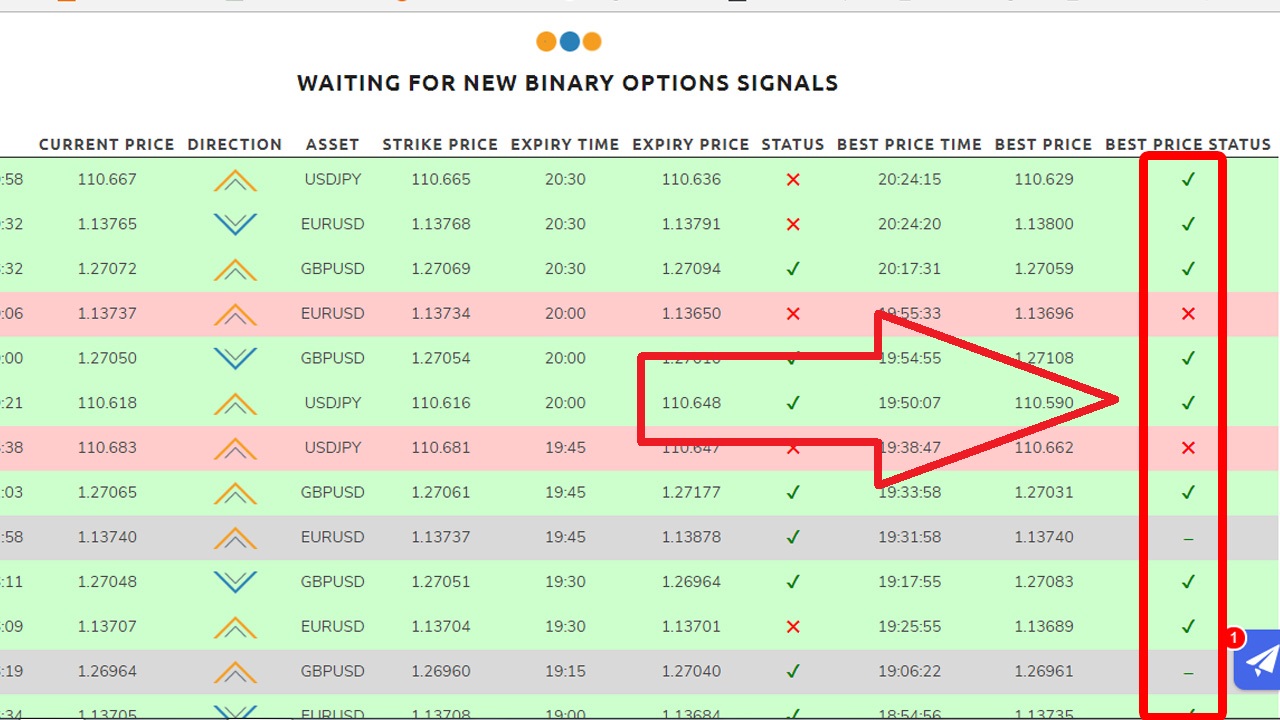Click the down direction arrow in the 1.27048 GBPUSD row

(235, 582)
